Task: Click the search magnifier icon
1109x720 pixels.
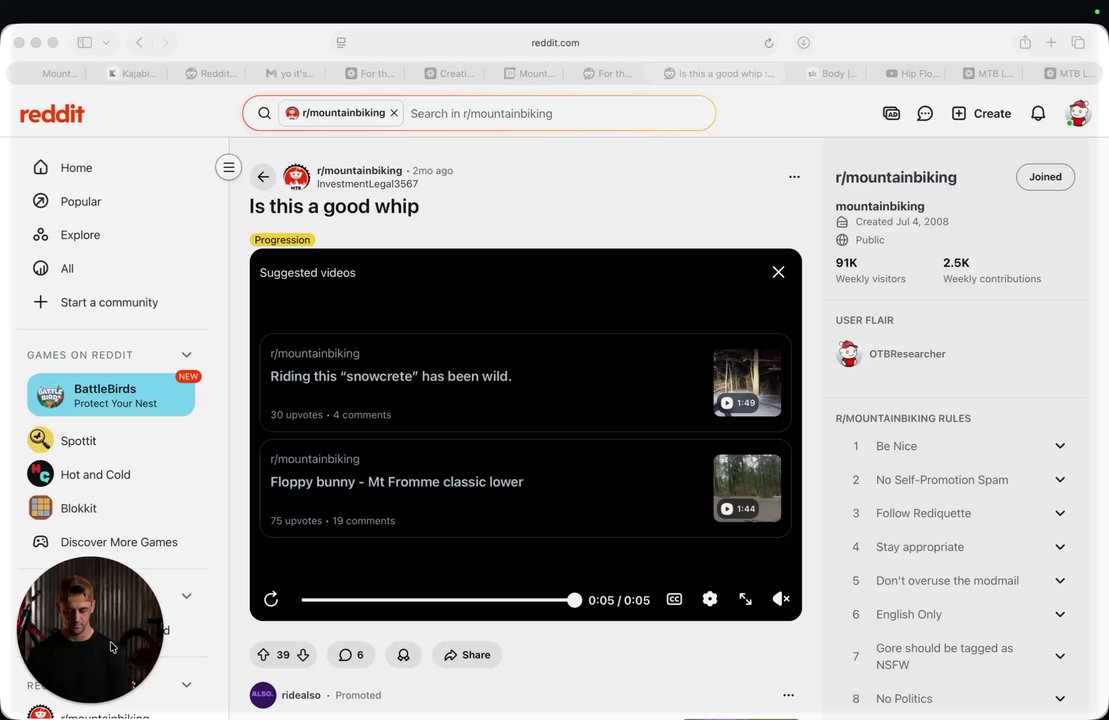Action: [x=264, y=113]
